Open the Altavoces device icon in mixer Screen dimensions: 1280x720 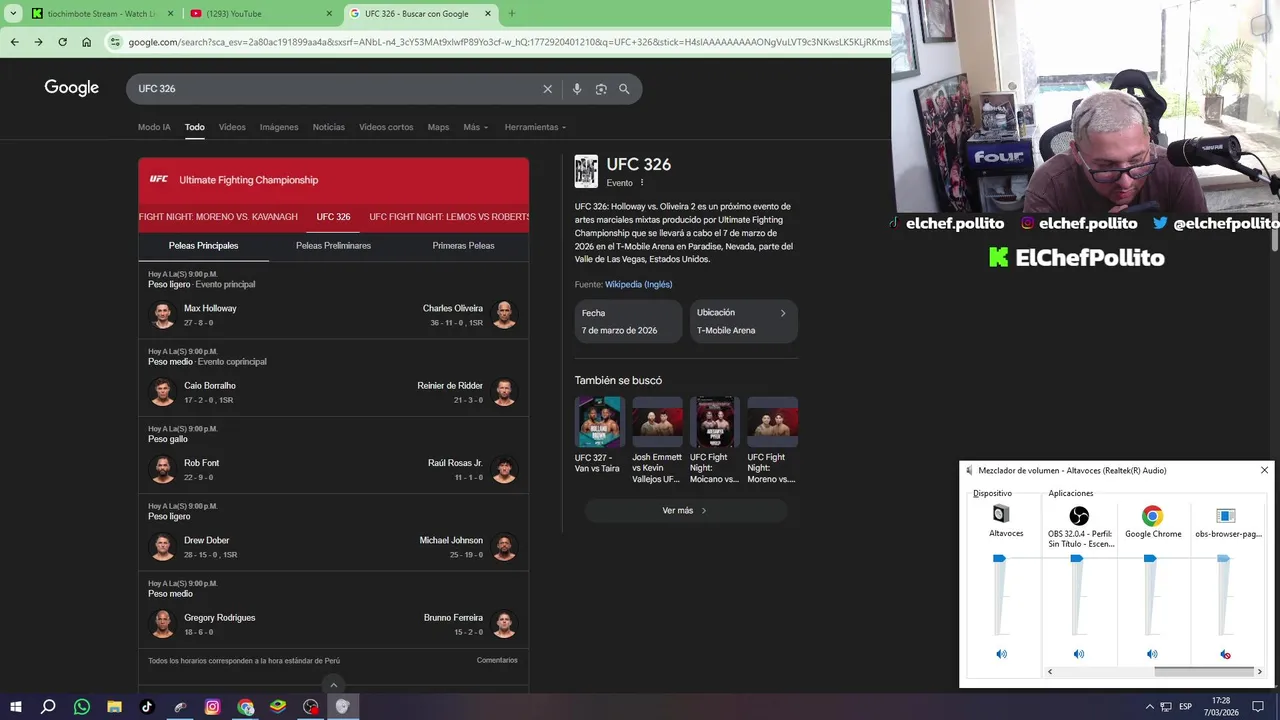tap(1001, 514)
